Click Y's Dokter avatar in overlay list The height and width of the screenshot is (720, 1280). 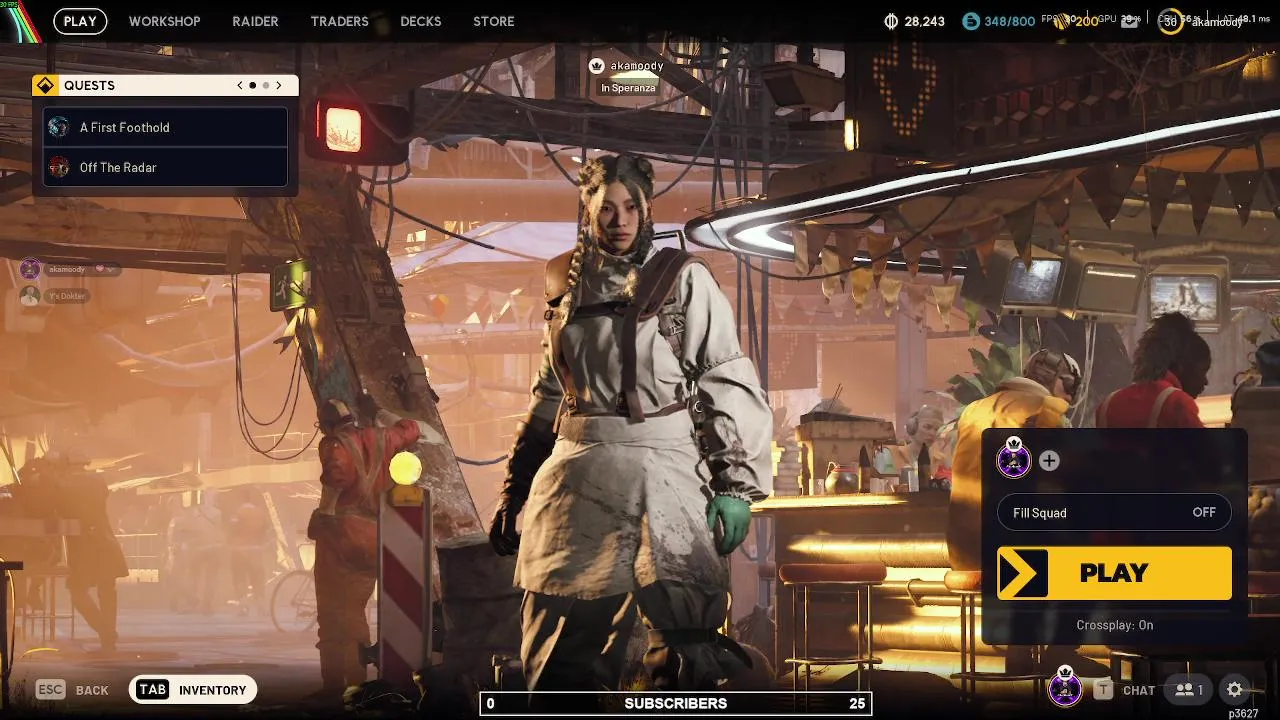[x=30, y=295]
